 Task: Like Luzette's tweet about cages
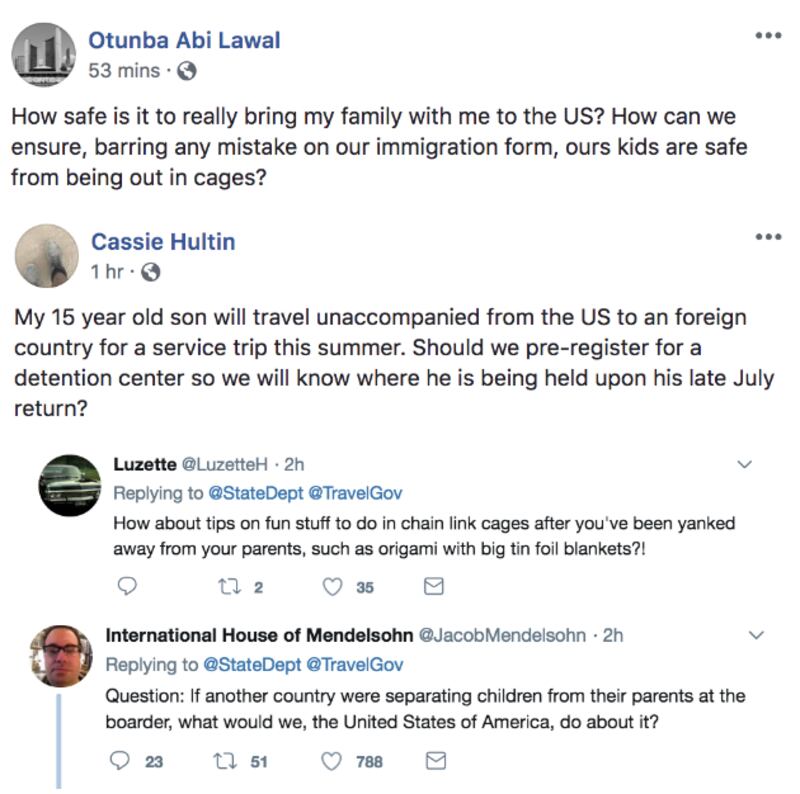coord(334,587)
